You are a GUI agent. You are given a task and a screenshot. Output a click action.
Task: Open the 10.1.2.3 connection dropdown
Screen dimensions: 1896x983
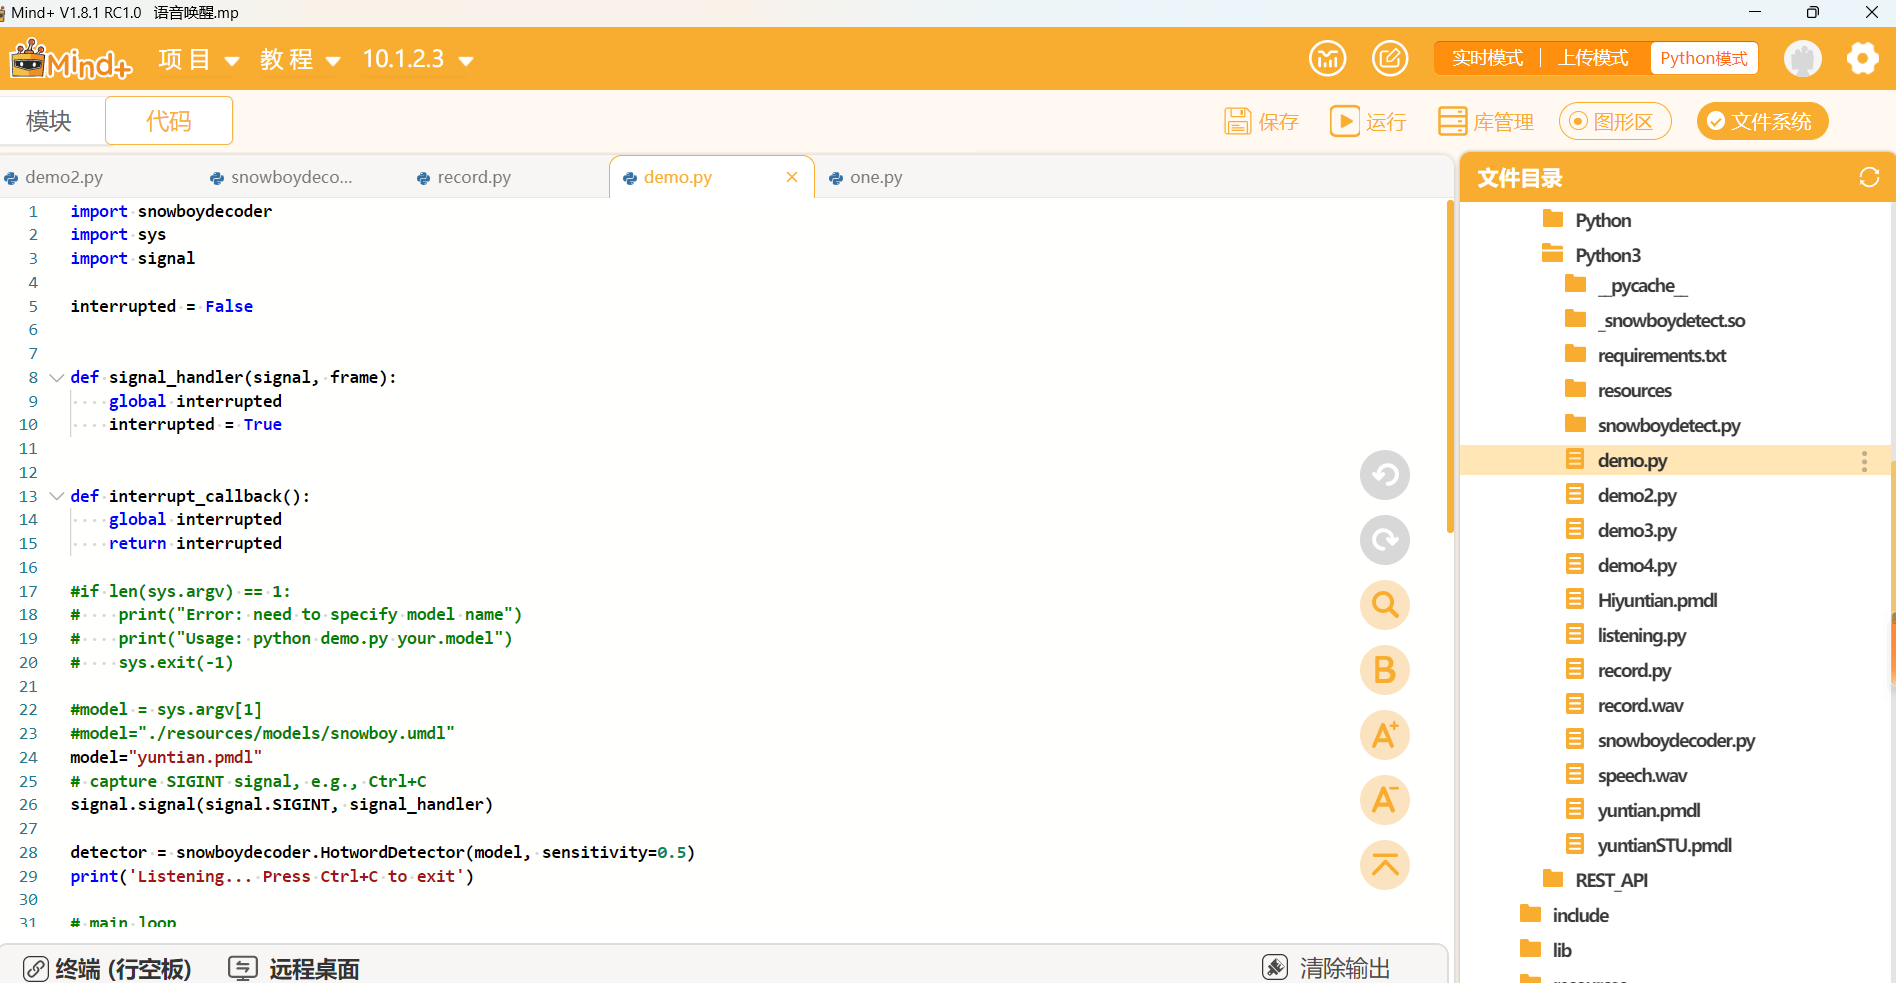[x=418, y=59]
